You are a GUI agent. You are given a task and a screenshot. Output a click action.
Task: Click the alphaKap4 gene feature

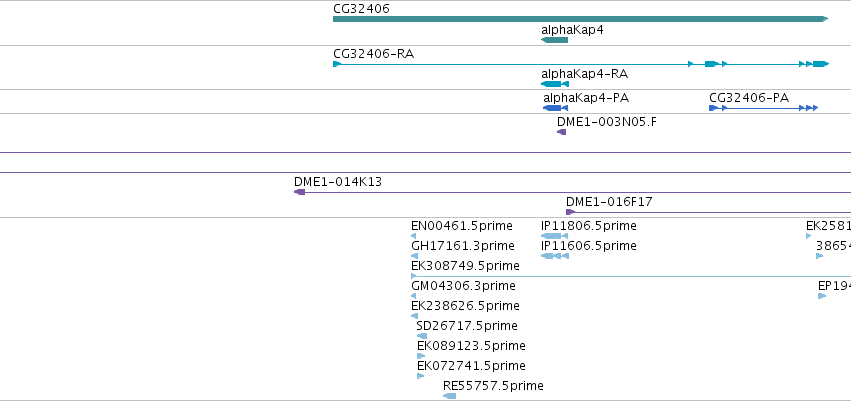tap(554, 40)
